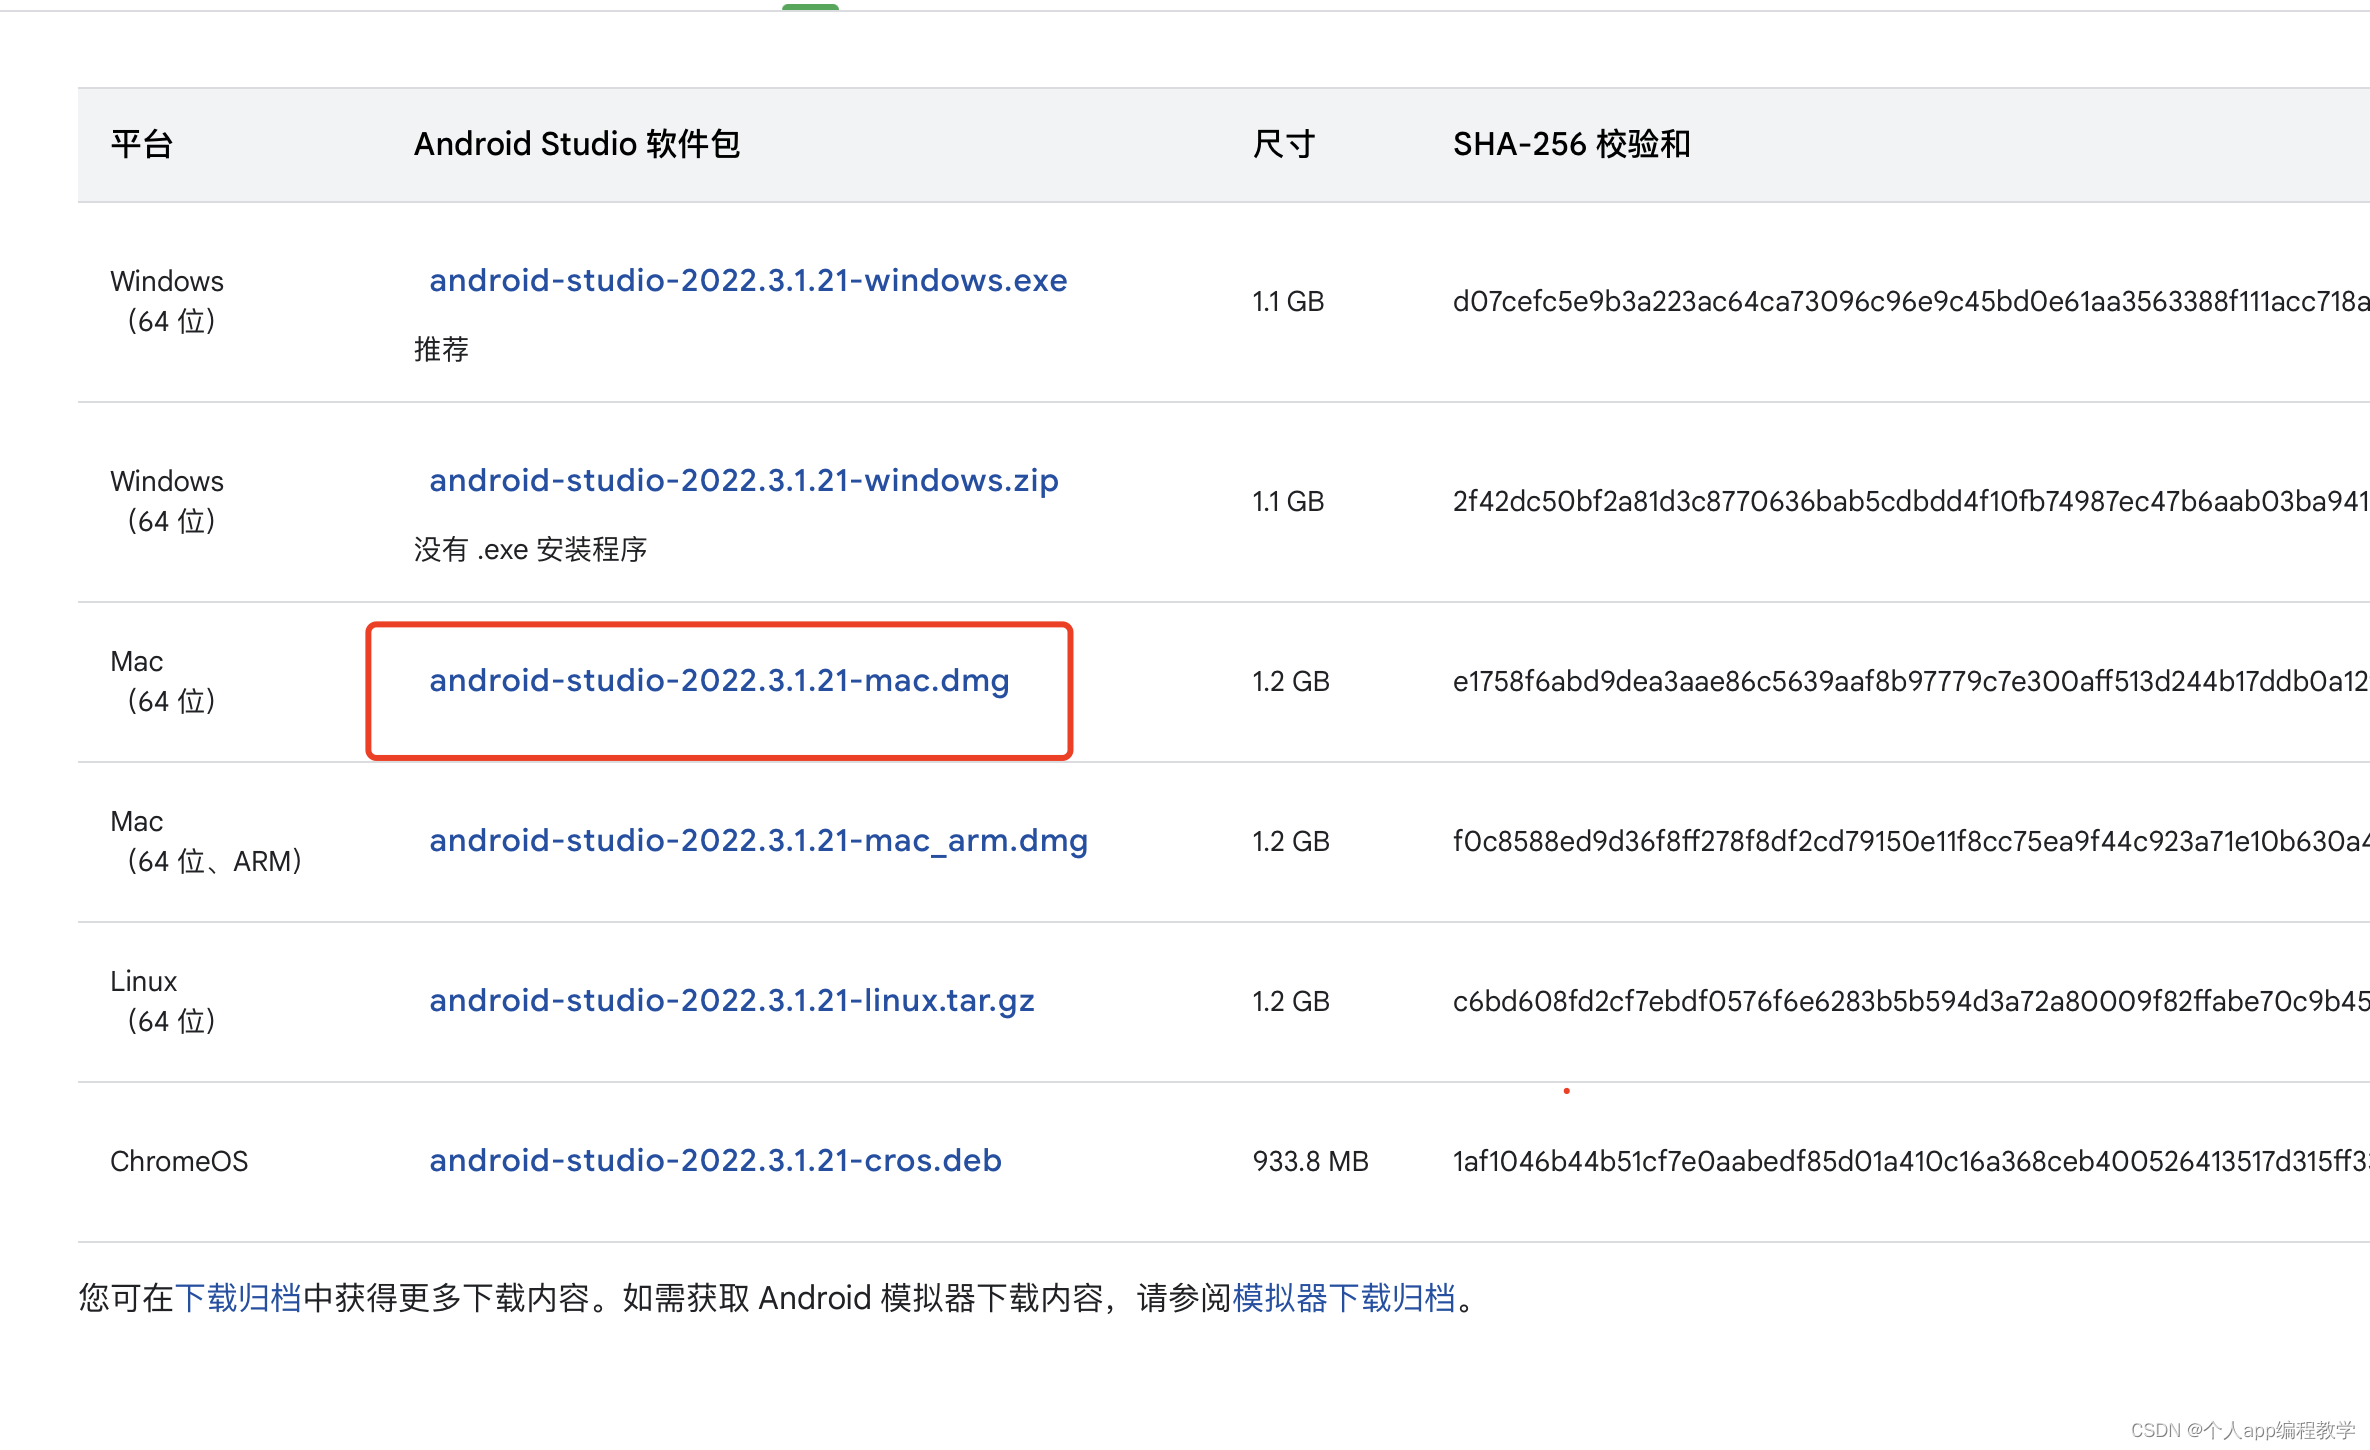Select the 1.1 GB size in the windows.exe row
Screen dimensions: 2370x1450
1288,301
